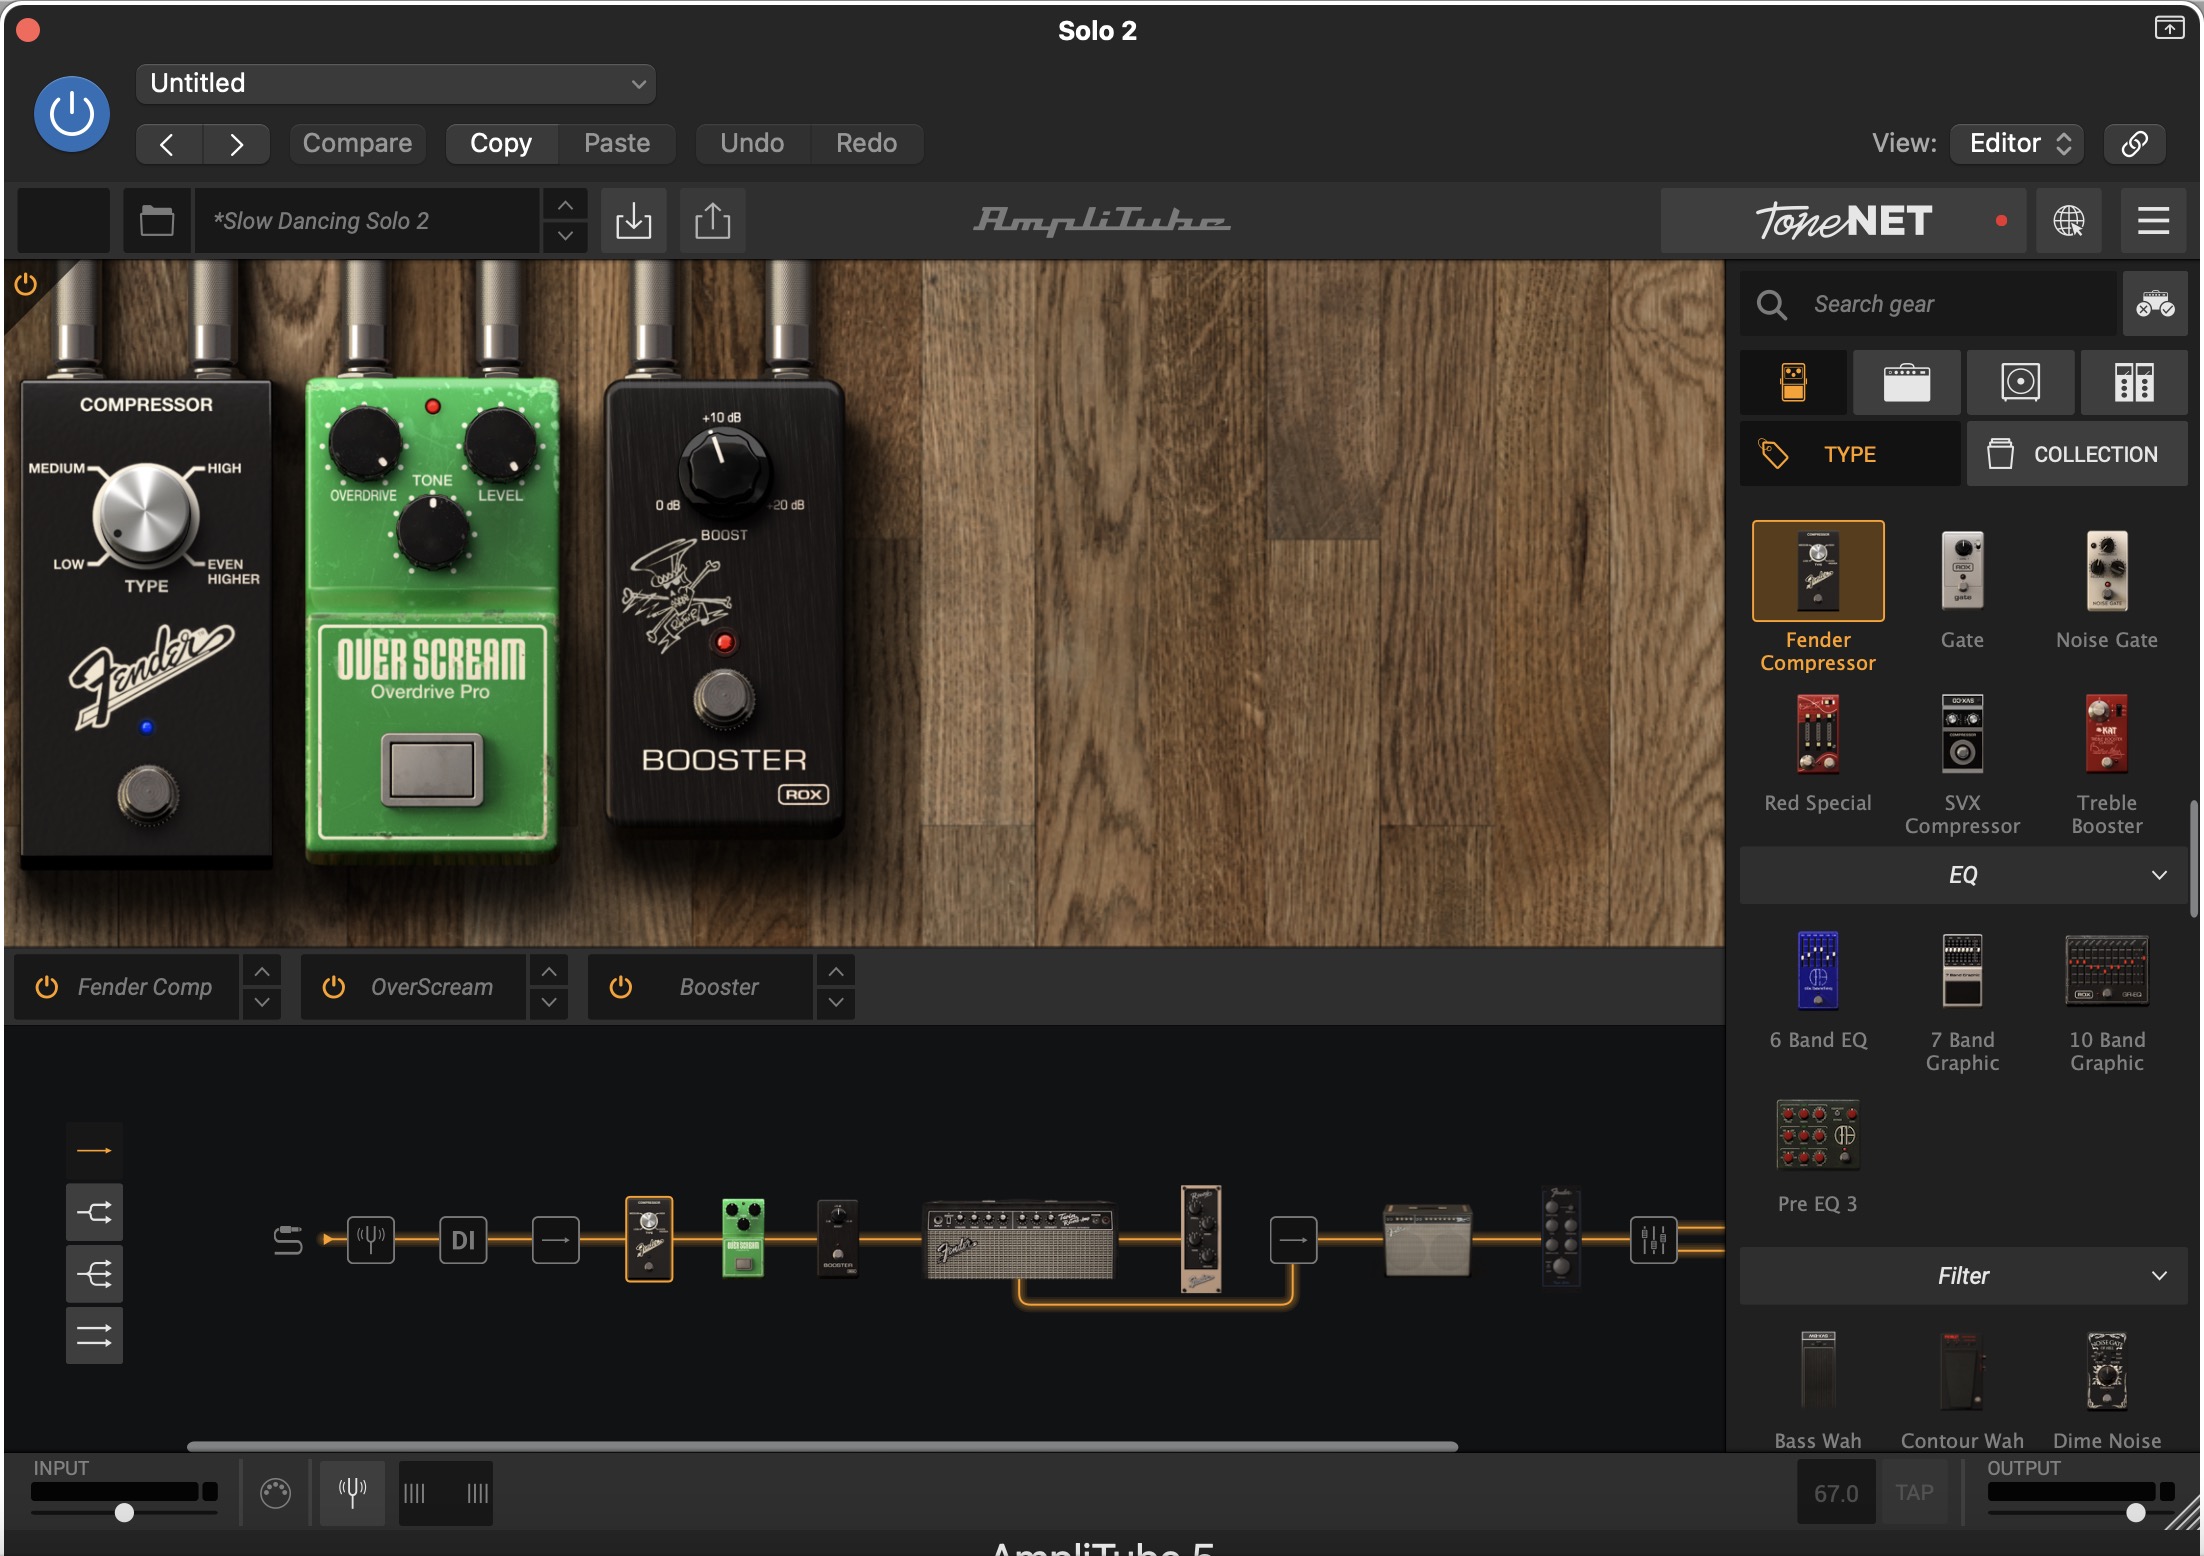Image resolution: width=2204 pixels, height=1556 pixels.
Task: Select the 7 Band Graphic pedal
Action: 1962,971
